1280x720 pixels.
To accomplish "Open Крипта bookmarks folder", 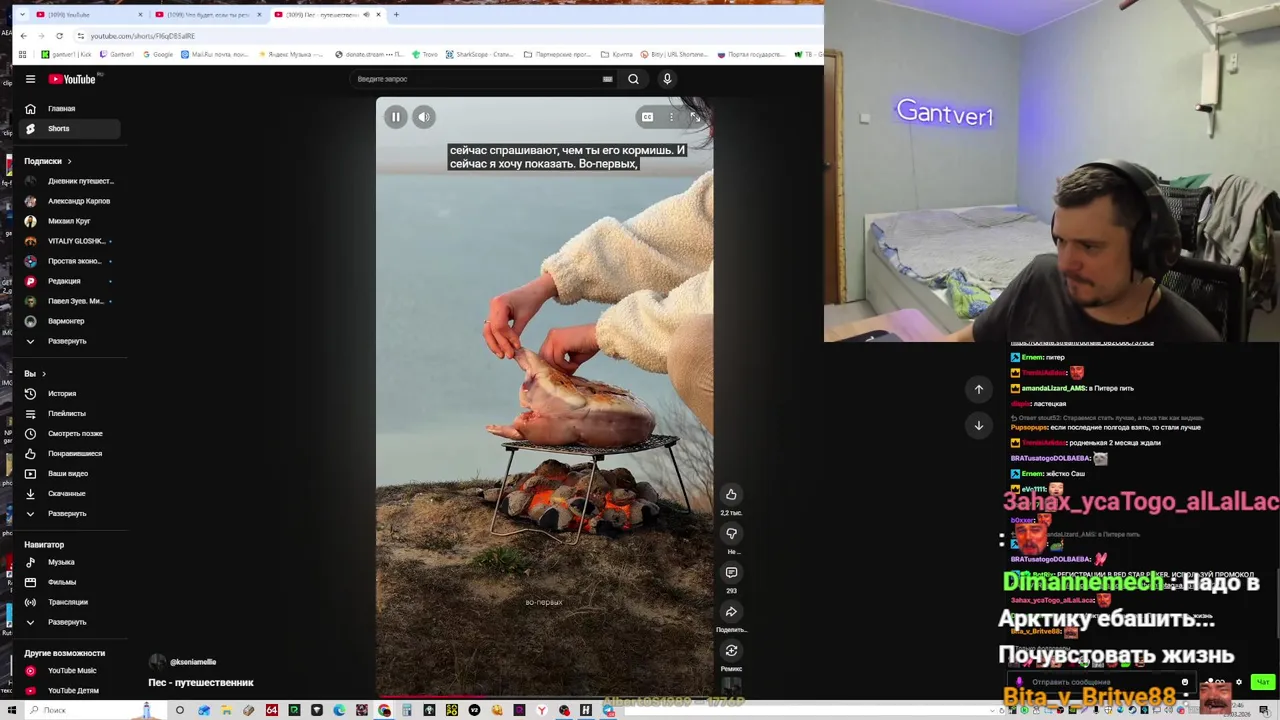I will pyautogui.click(x=617, y=54).
